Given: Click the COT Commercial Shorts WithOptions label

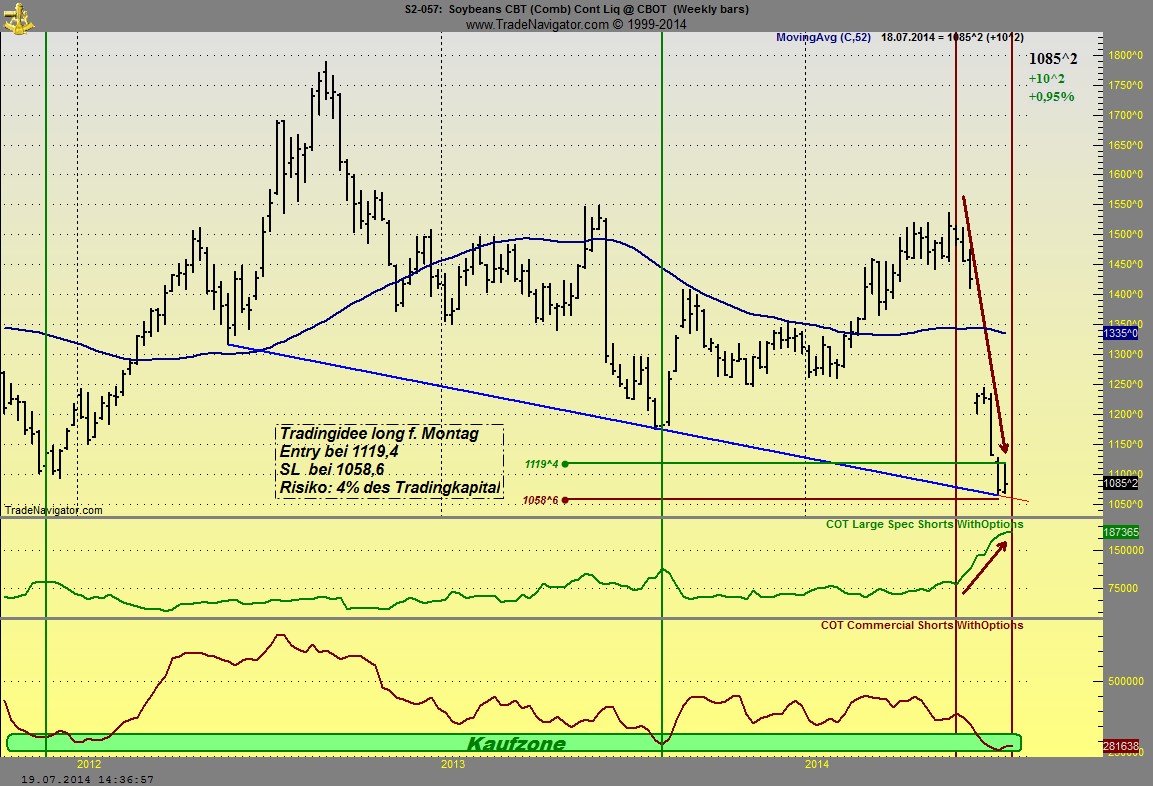Looking at the screenshot, I should click(921, 626).
